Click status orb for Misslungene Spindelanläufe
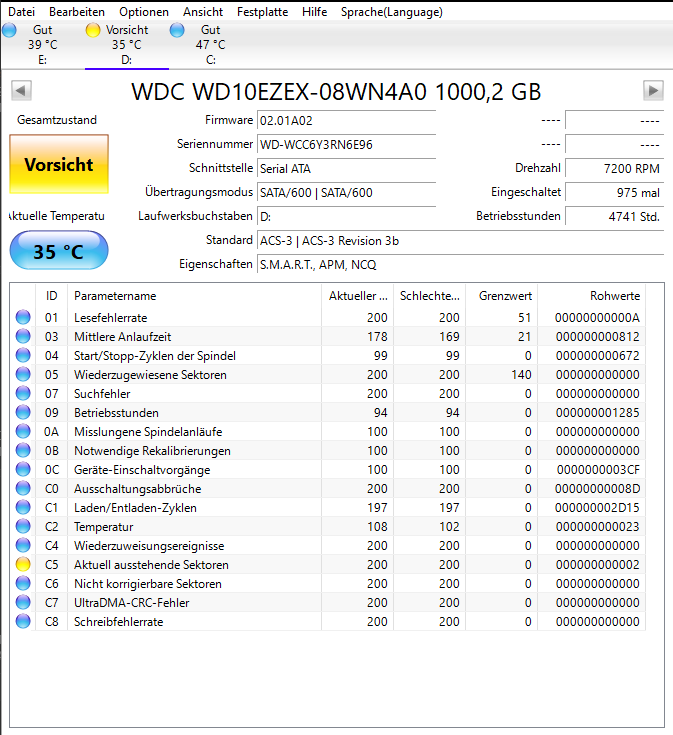 (23, 431)
